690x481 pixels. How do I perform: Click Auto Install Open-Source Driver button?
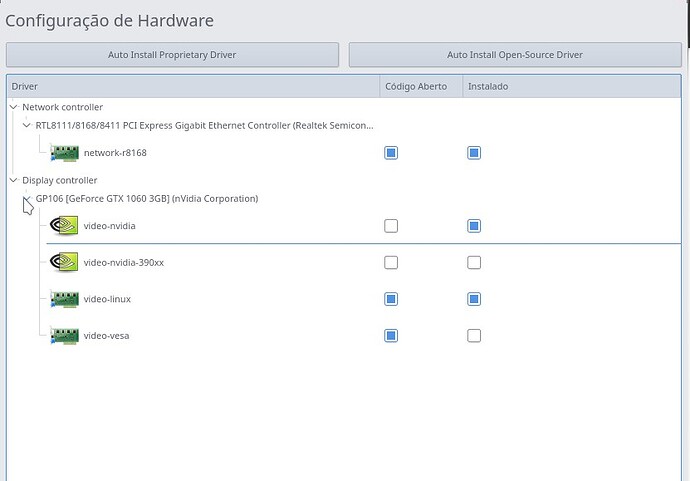coord(514,55)
